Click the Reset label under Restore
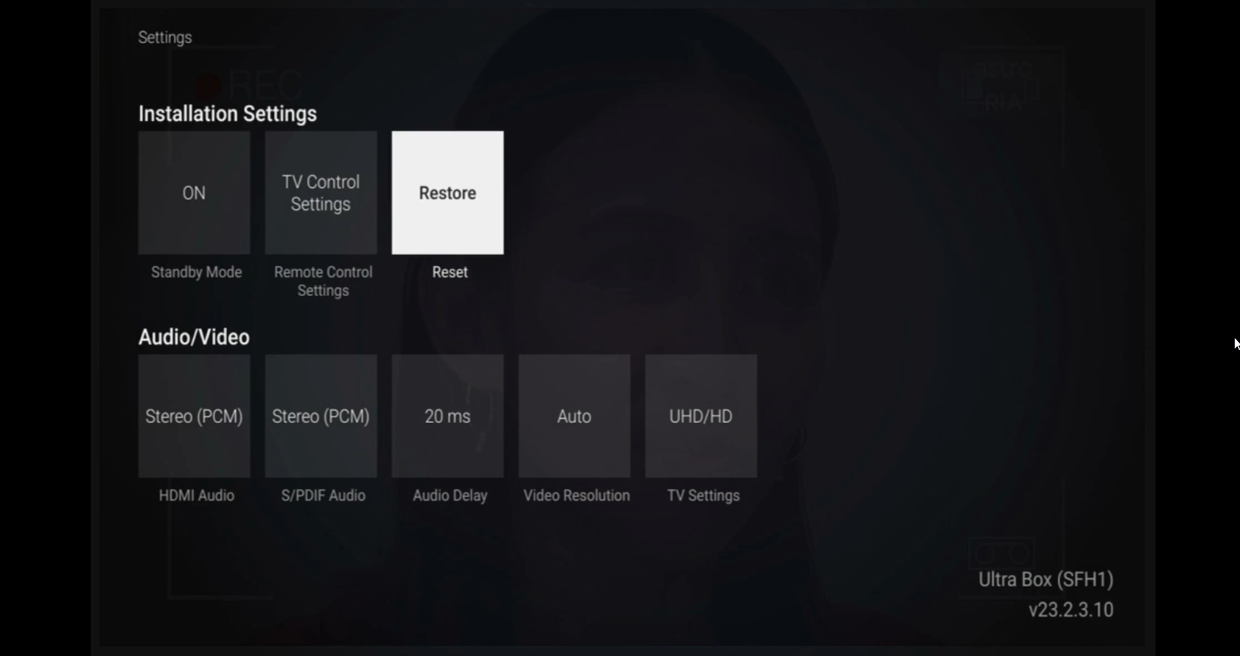The image size is (1240, 656). (450, 272)
